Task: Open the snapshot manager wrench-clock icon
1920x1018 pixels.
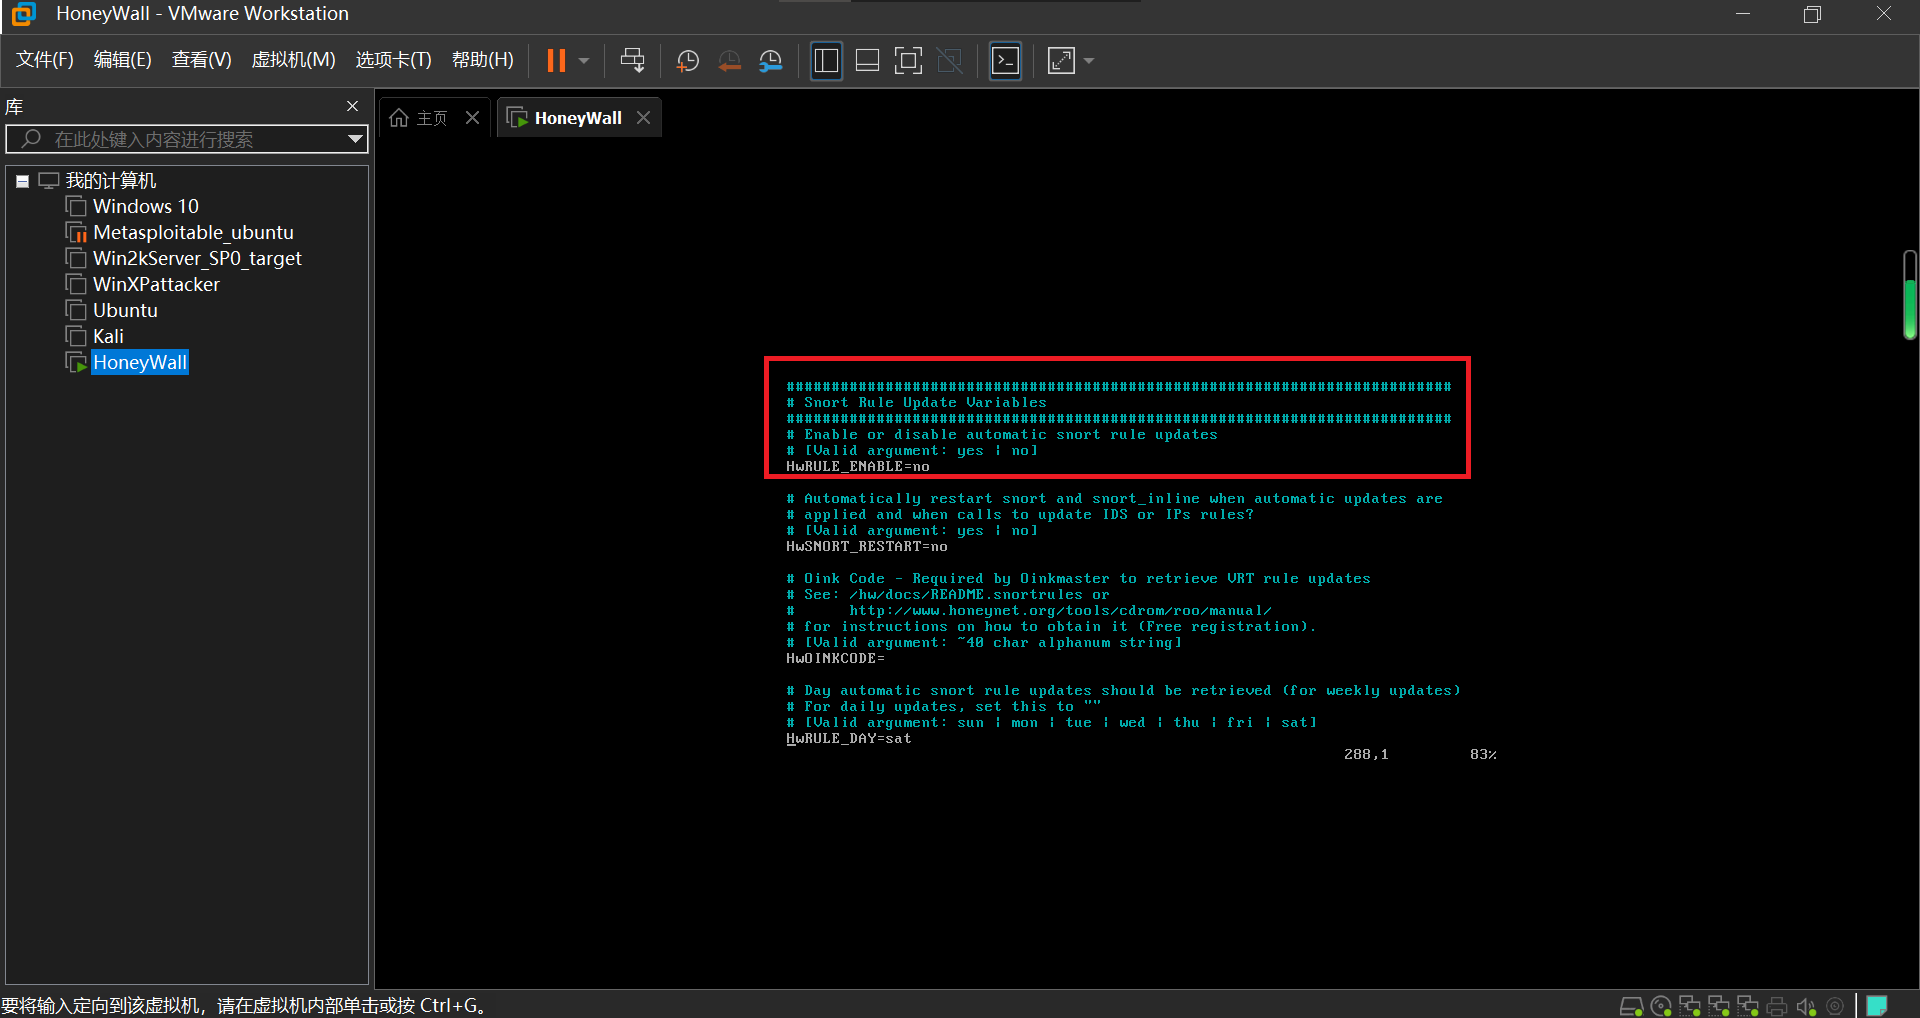Action: click(770, 61)
